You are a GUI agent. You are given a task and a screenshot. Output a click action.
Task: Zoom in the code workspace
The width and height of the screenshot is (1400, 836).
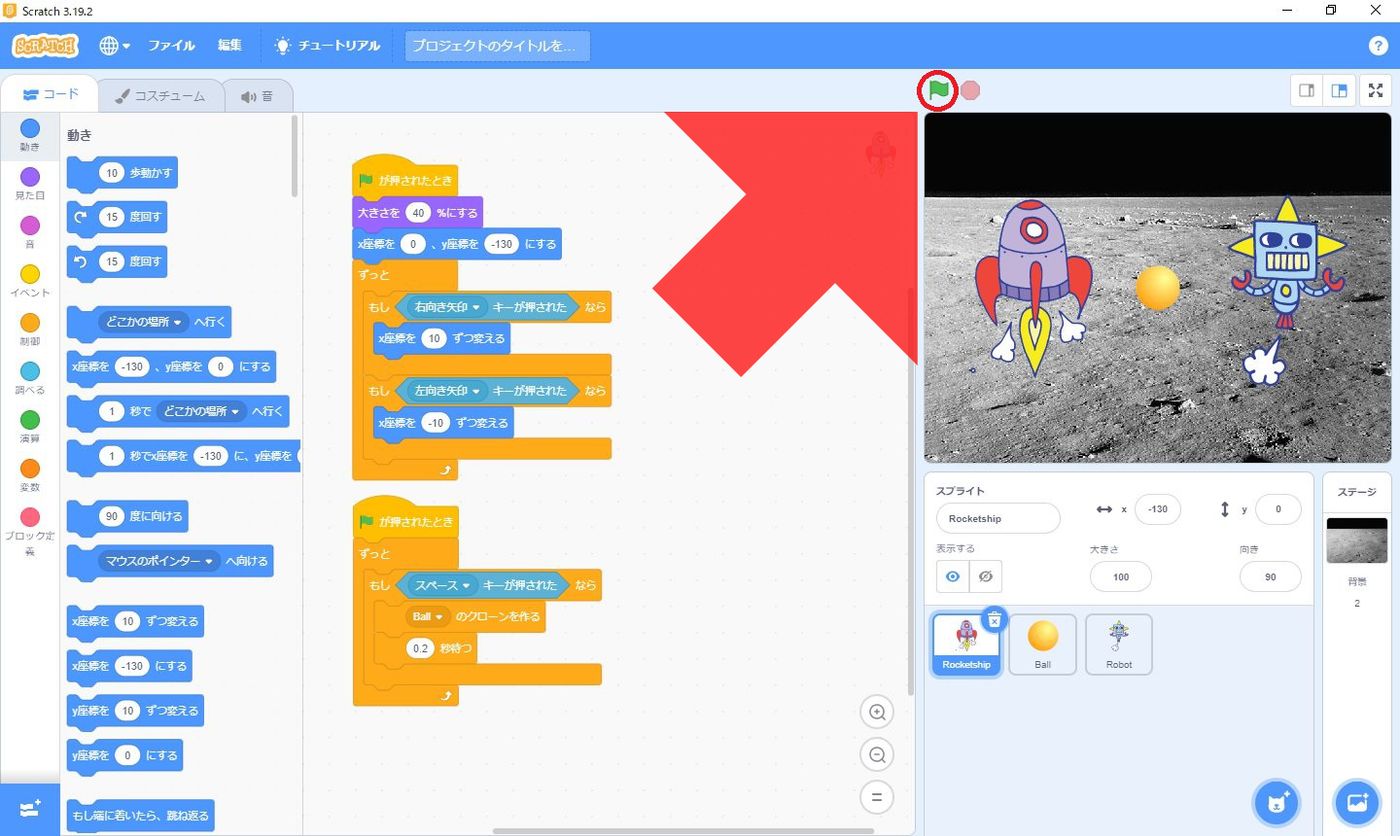tap(877, 712)
